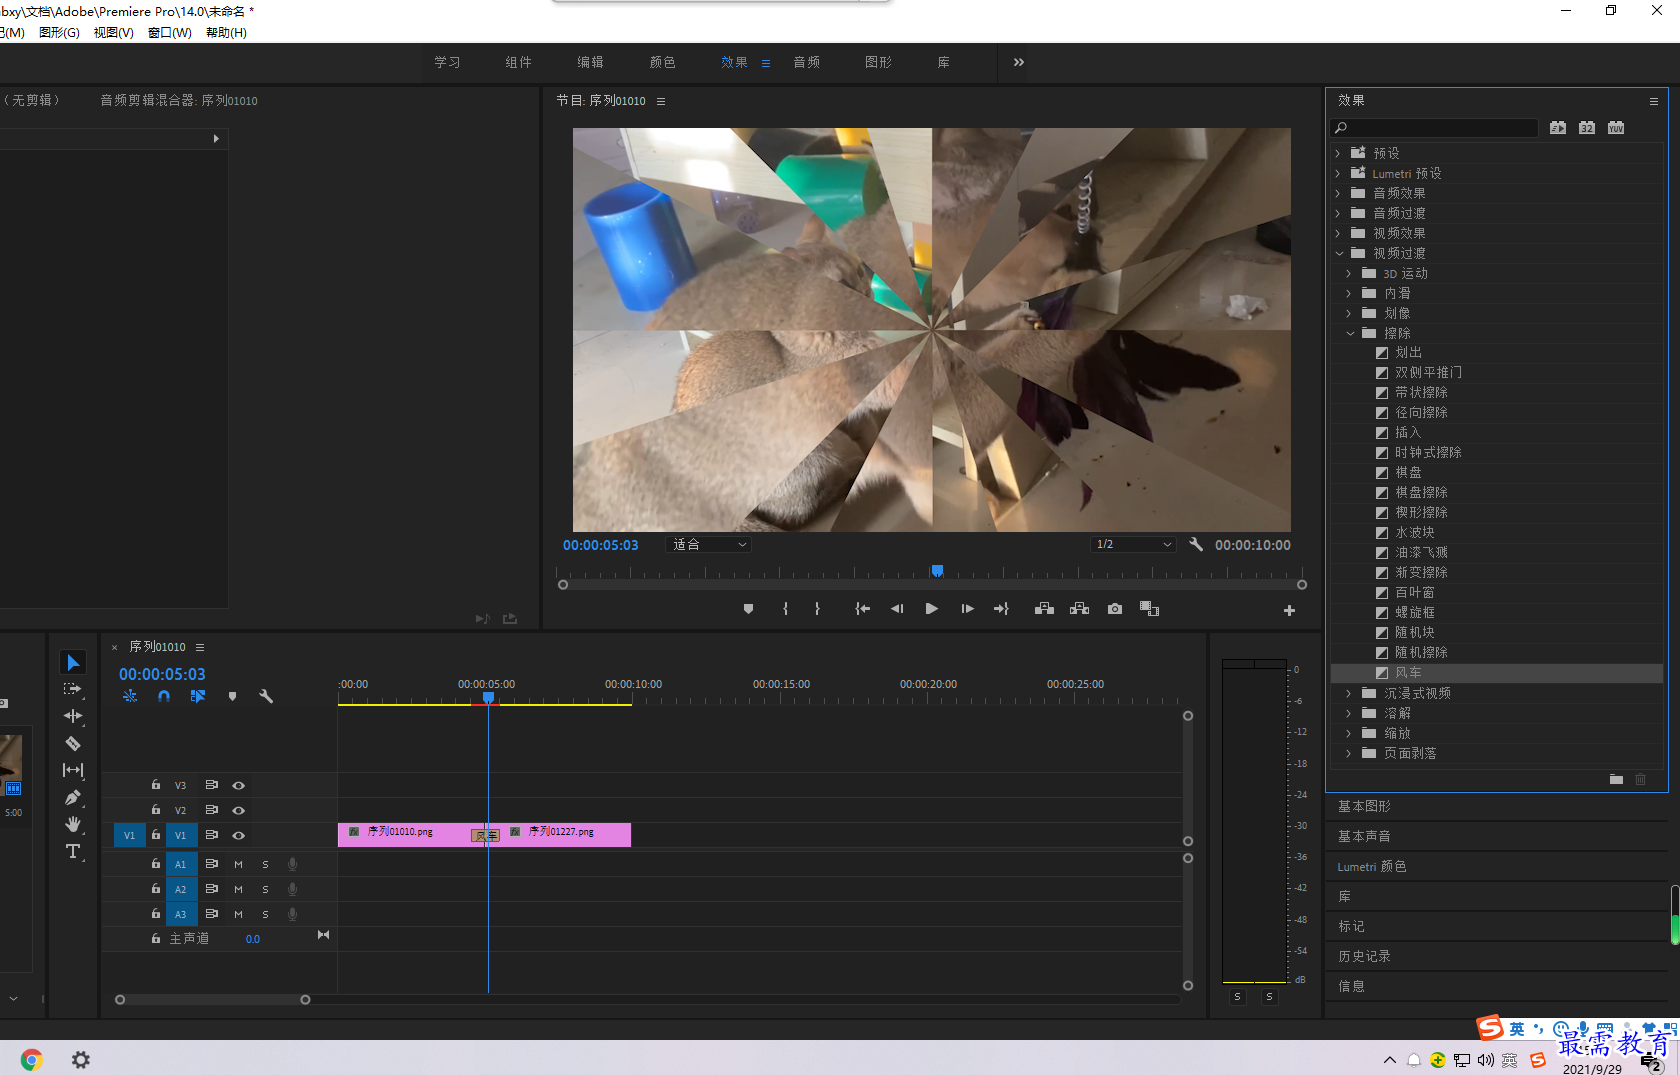Open the 基本声音 panel
This screenshot has height=1075, width=1680.
click(x=1364, y=836)
